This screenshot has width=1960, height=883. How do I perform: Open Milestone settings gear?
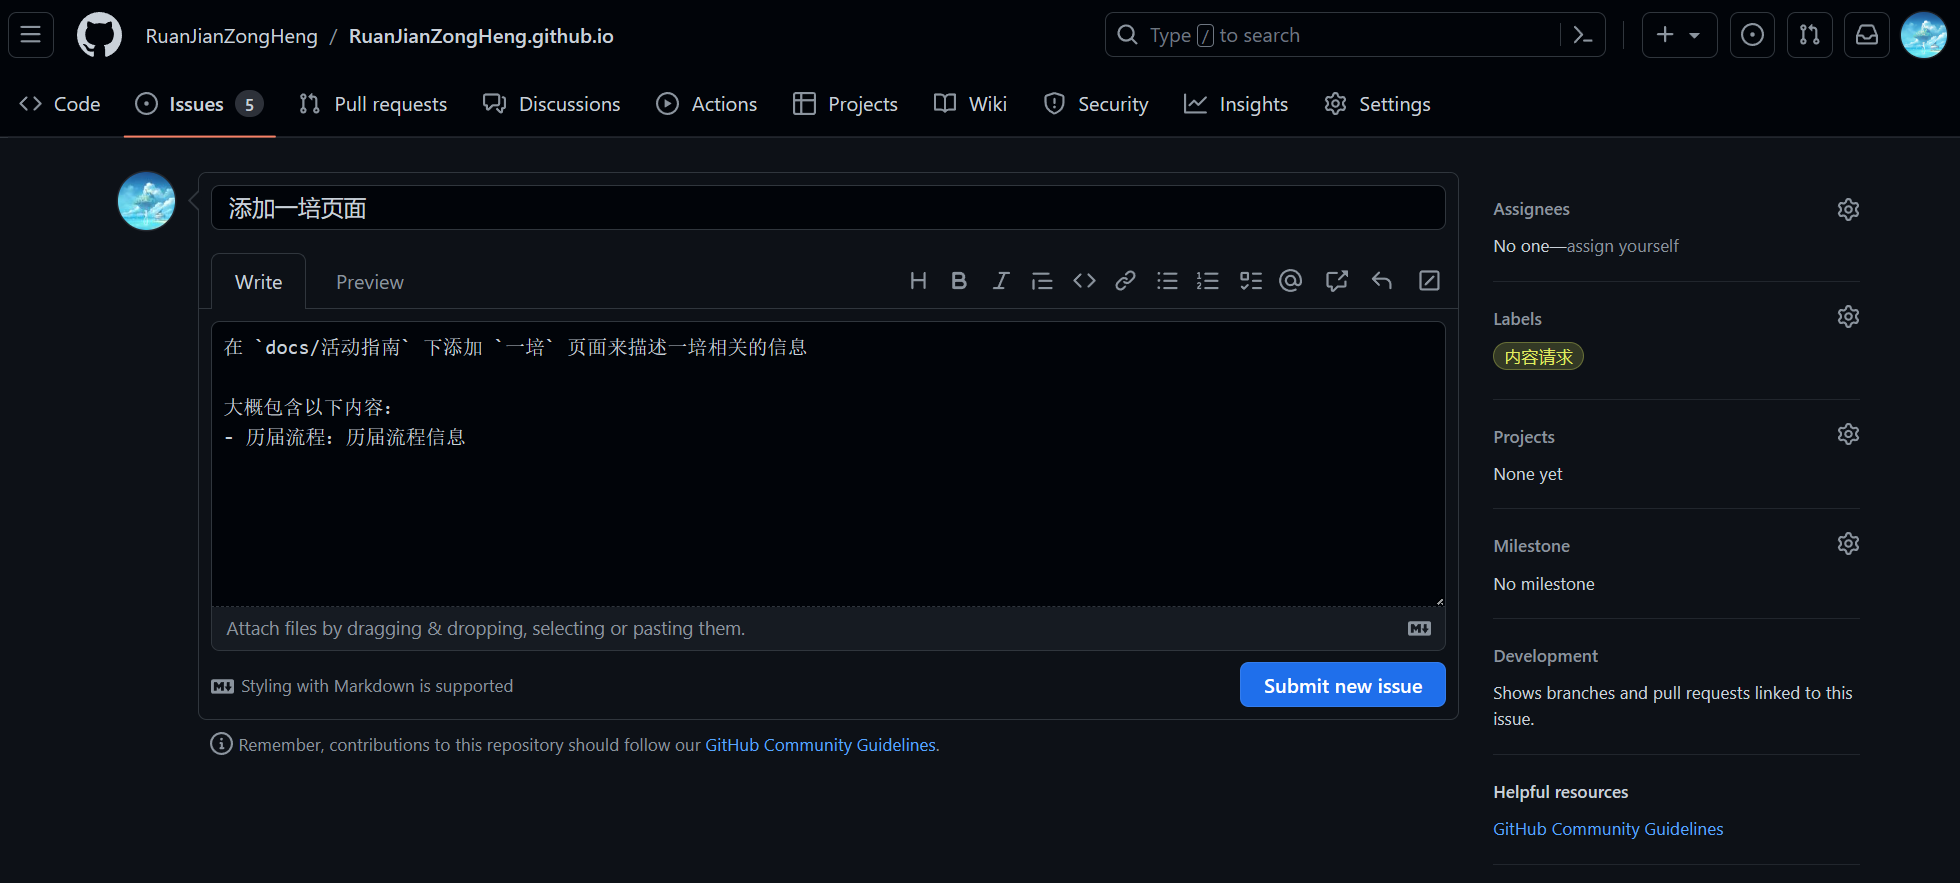click(x=1848, y=544)
